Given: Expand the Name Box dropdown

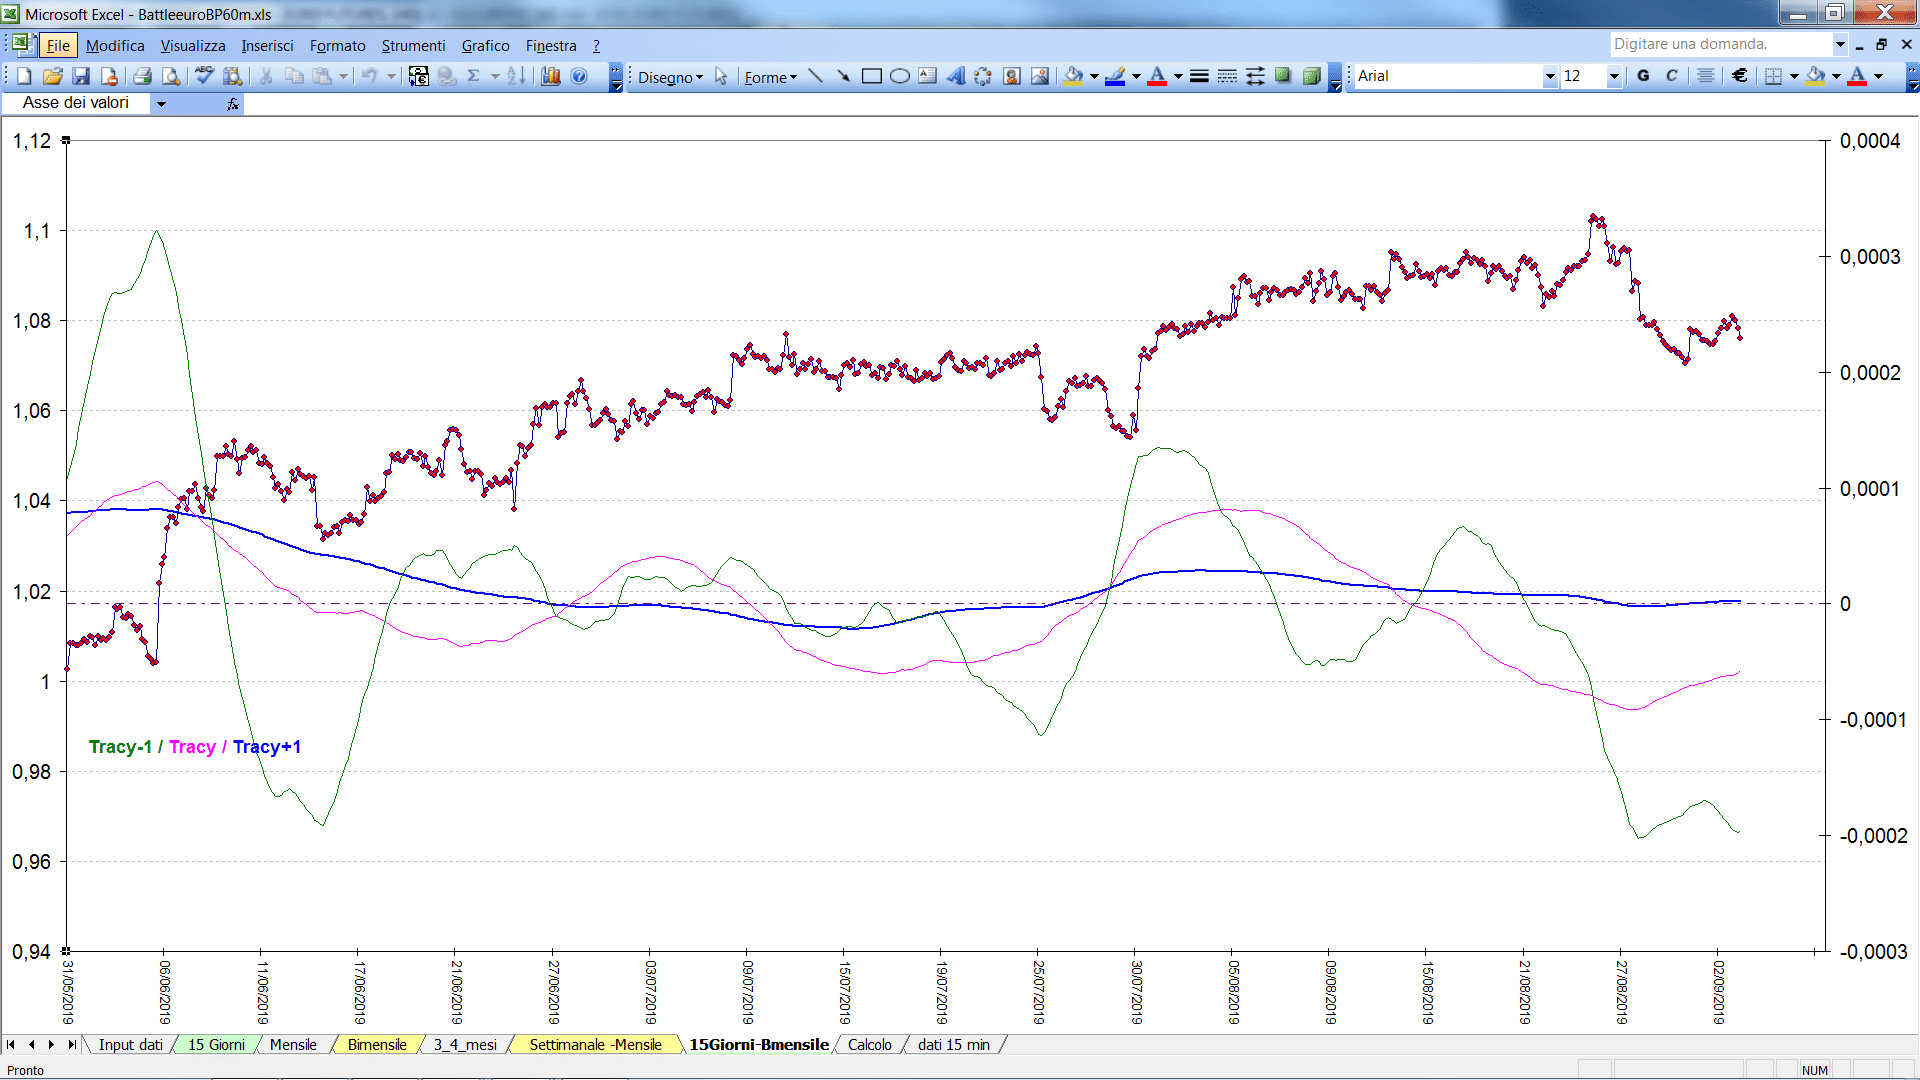Looking at the screenshot, I should tap(161, 103).
